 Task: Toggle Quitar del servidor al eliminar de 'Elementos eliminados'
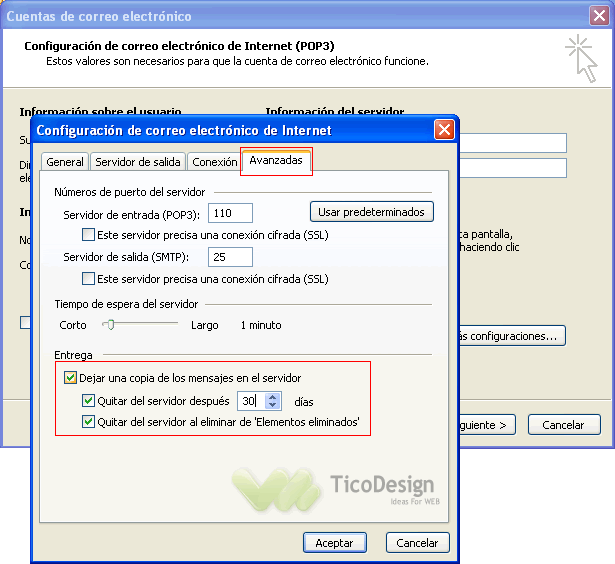(88, 422)
